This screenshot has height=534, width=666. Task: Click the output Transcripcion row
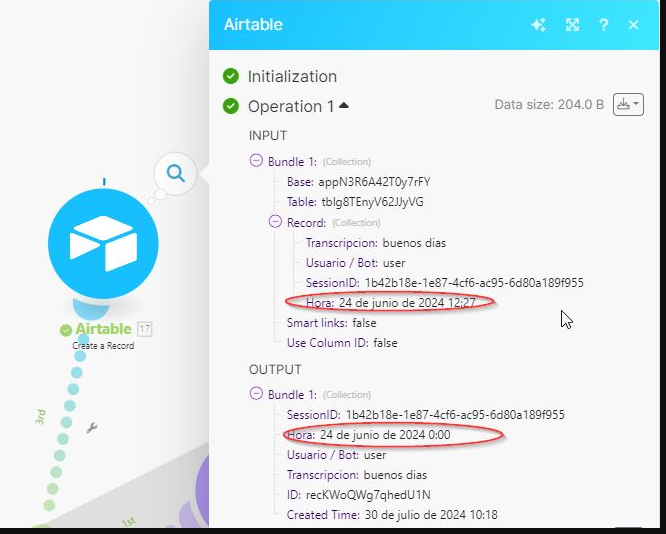tap(357, 475)
